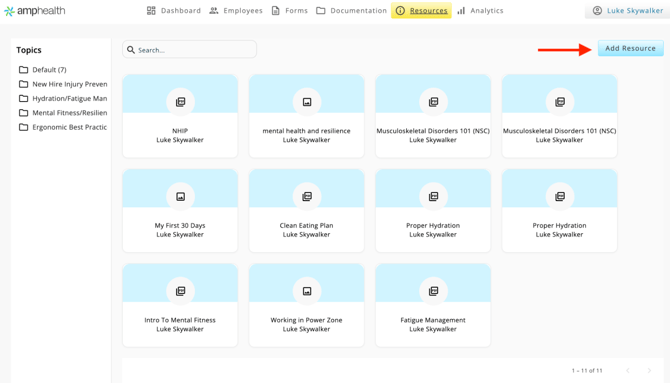Click the folder icon beside Hydration/Fatigue
This screenshot has height=383, width=670.
click(x=24, y=98)
